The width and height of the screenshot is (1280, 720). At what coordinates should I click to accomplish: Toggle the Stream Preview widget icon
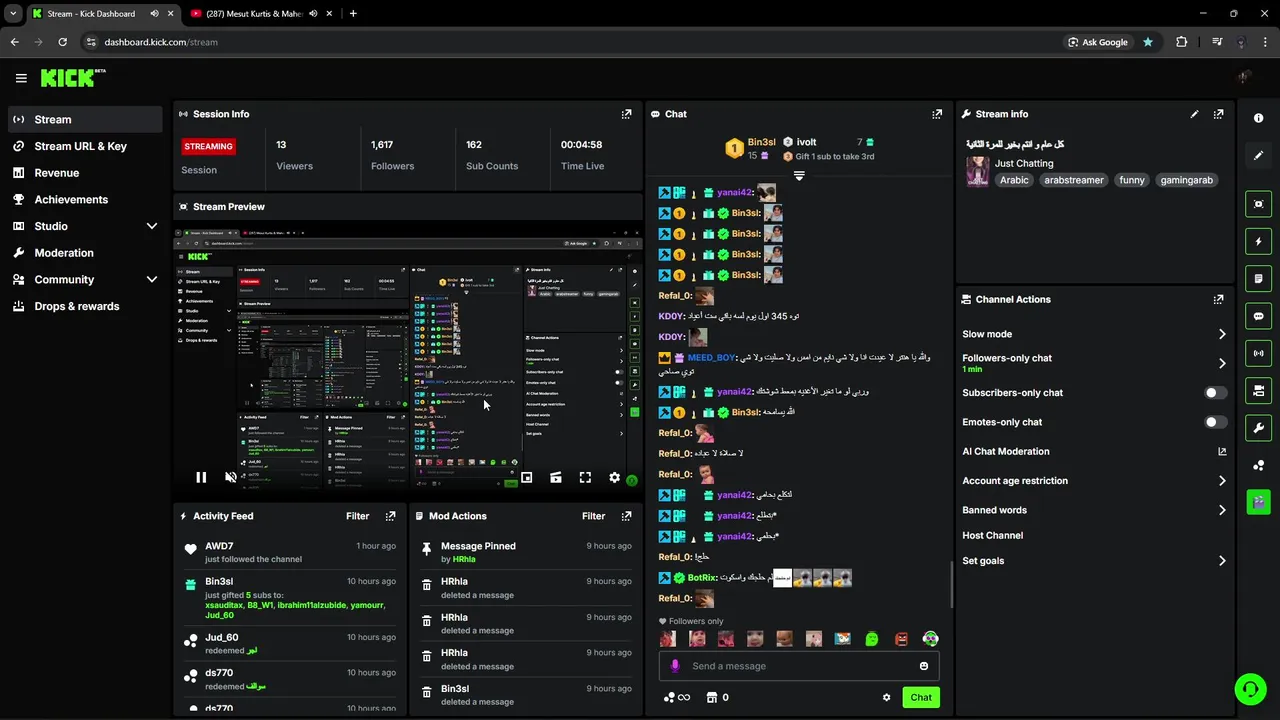tap(1258, 204)
